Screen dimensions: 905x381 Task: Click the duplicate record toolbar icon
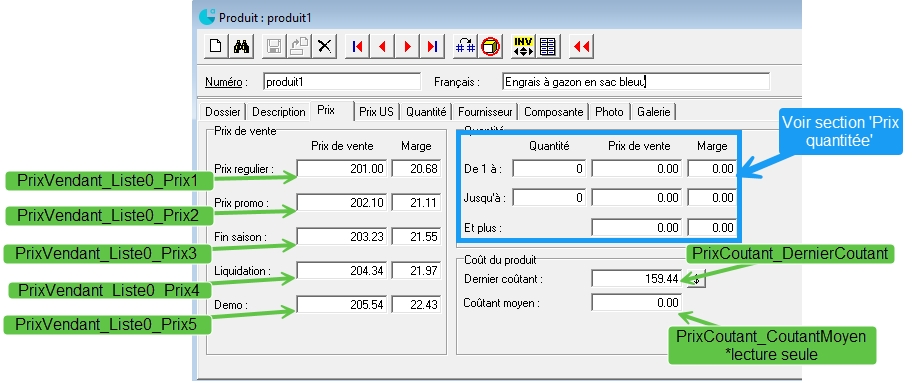point(299,47)
